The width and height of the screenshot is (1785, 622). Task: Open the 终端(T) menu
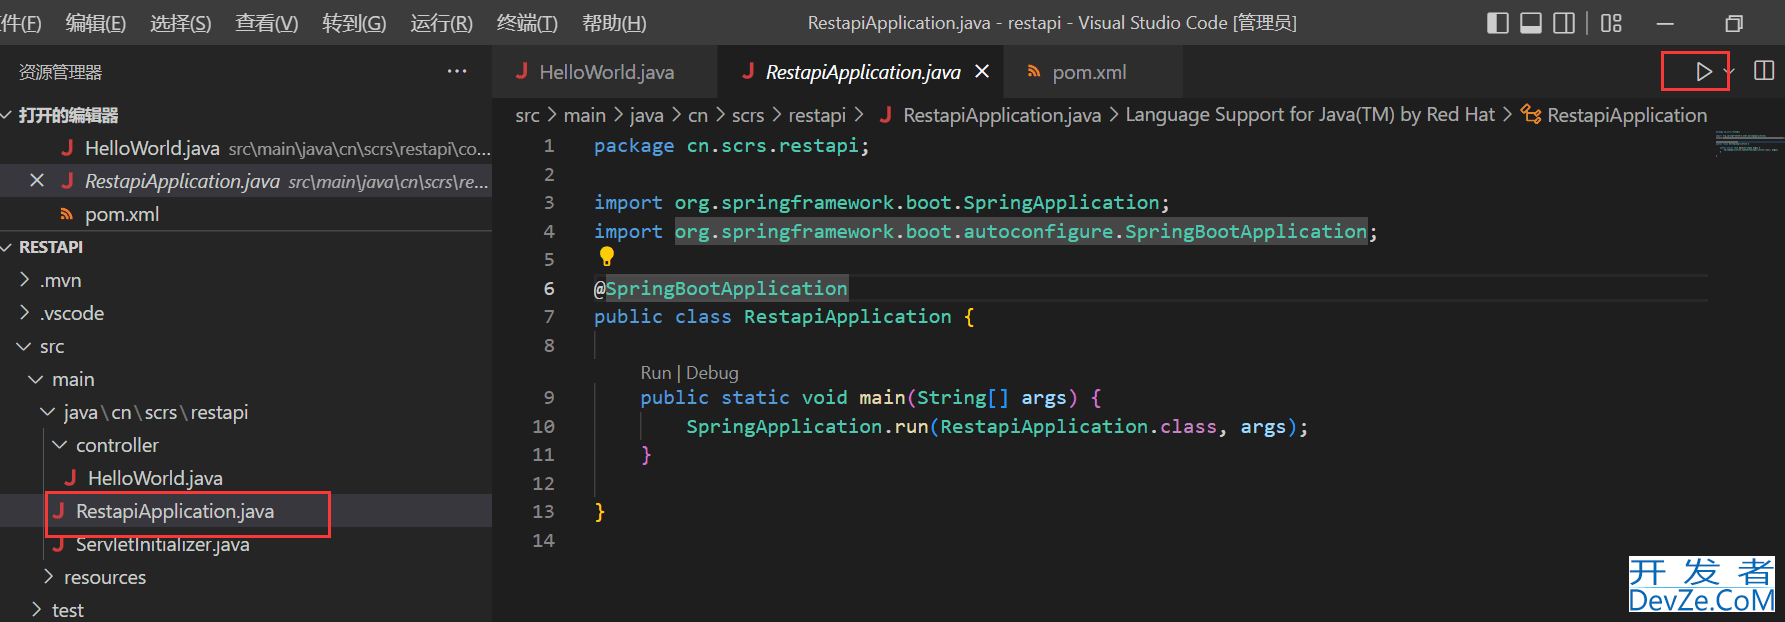tap(527, 23)
